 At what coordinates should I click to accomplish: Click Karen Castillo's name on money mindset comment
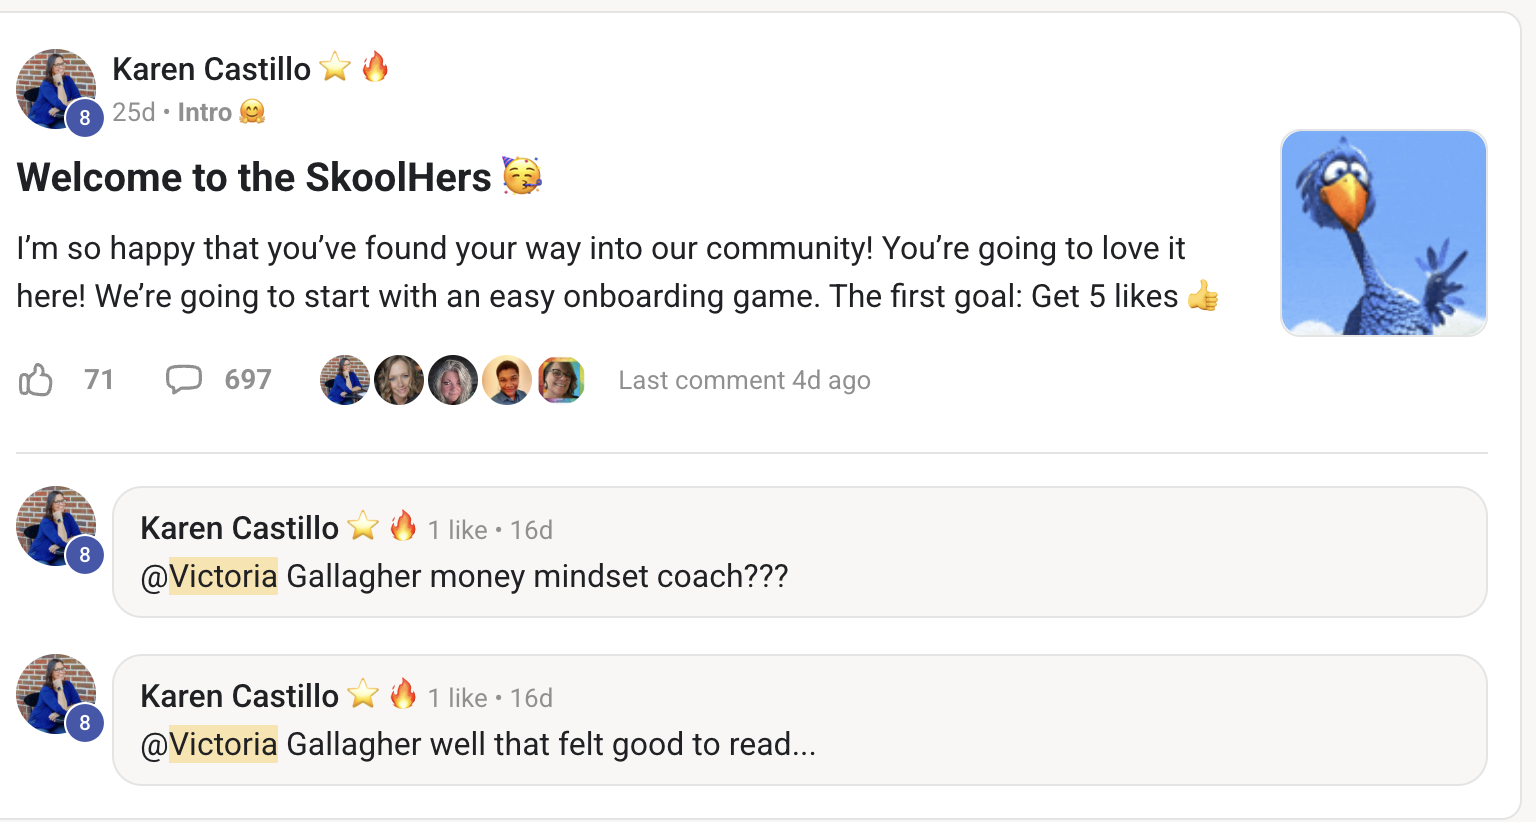click(239, 528)
